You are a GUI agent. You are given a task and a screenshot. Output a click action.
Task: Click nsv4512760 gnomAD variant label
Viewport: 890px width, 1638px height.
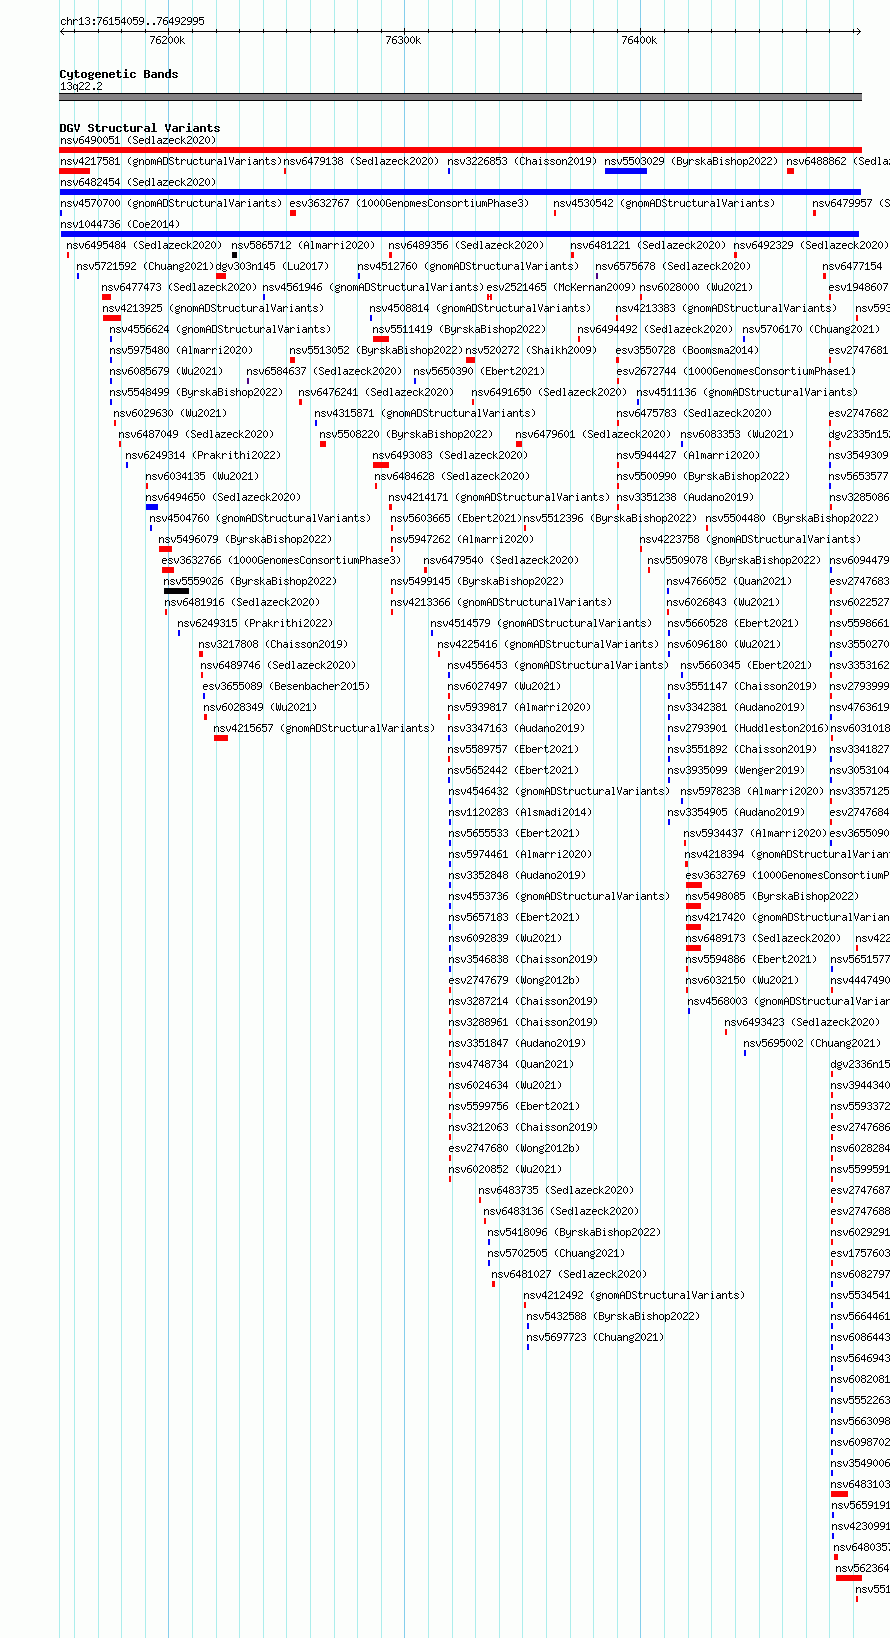(468, 267)
